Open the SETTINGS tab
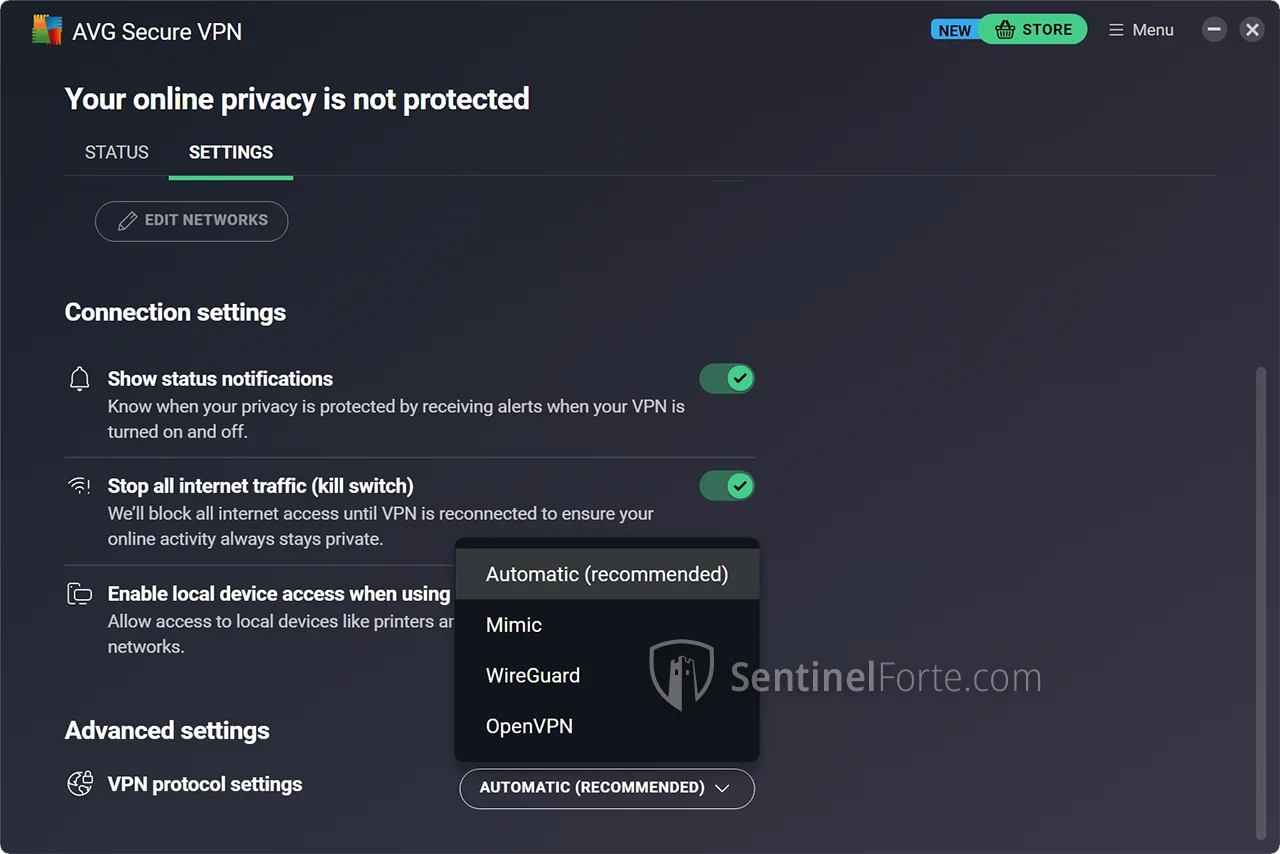Viewport: 1280px width, 854px height. 231,152
